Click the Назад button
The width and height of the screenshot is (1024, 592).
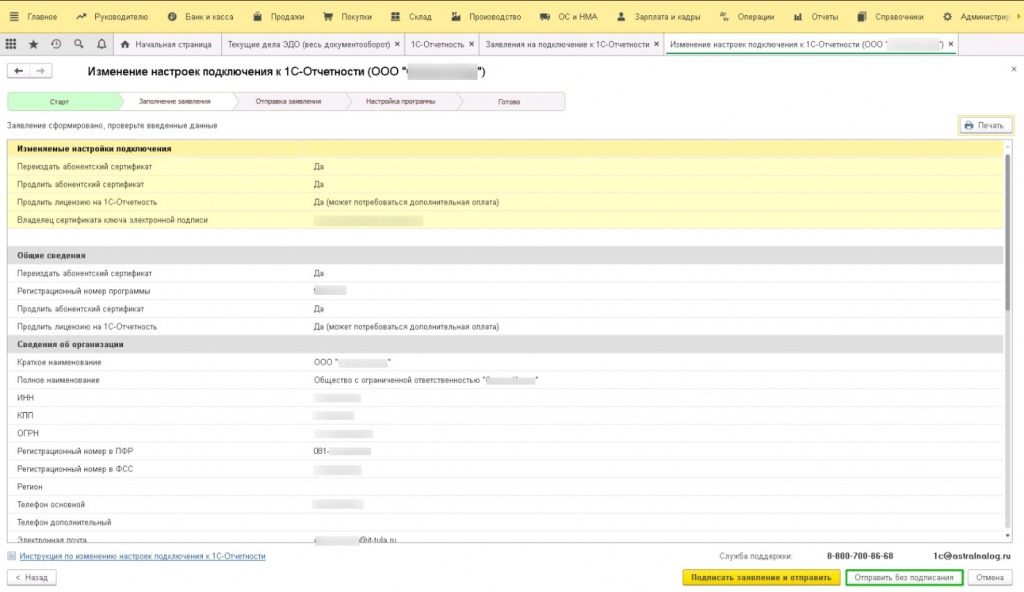tap(31, 577)
